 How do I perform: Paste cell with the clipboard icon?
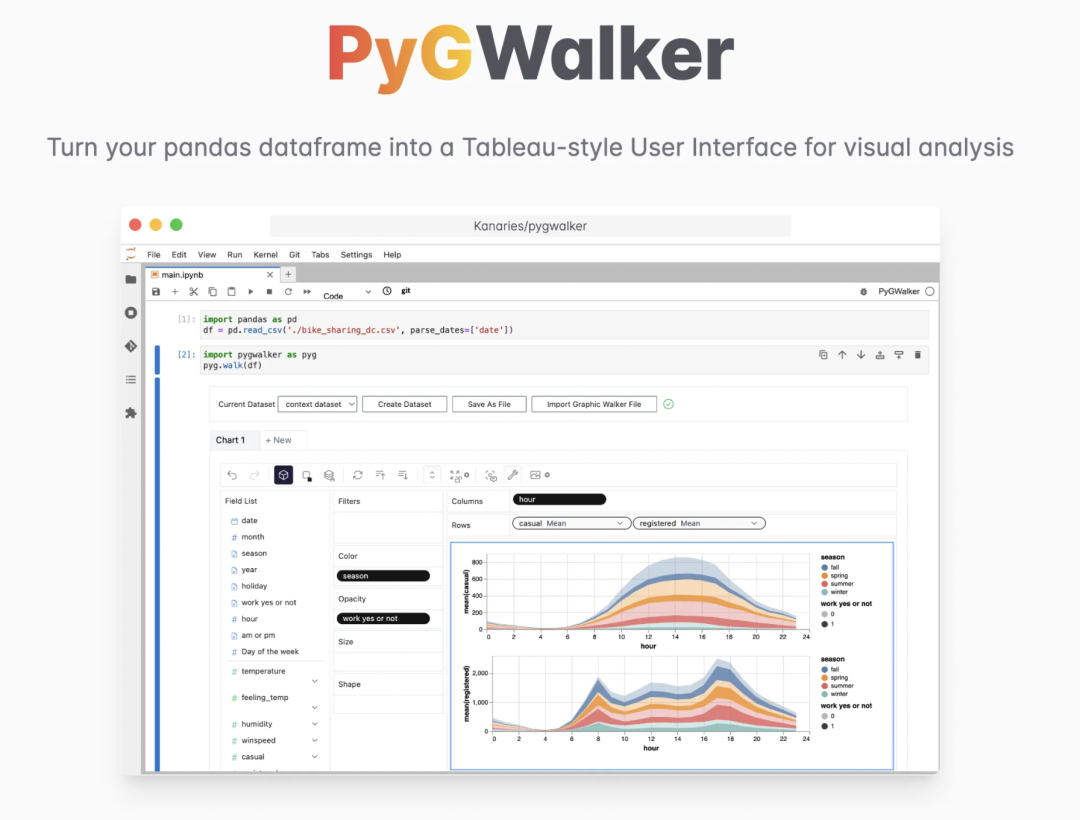tap(231, 292)
